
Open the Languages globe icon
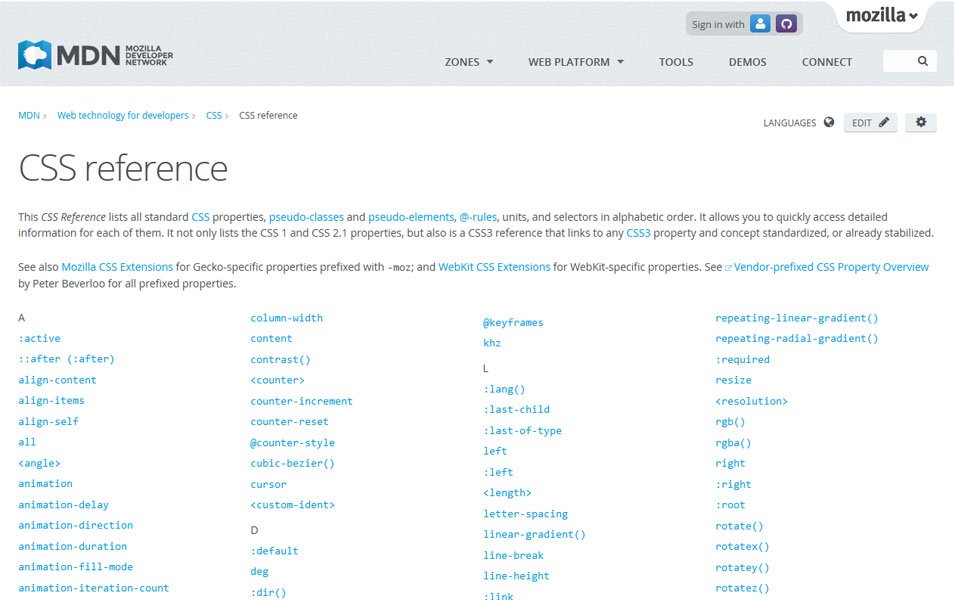tap(830, 122)
